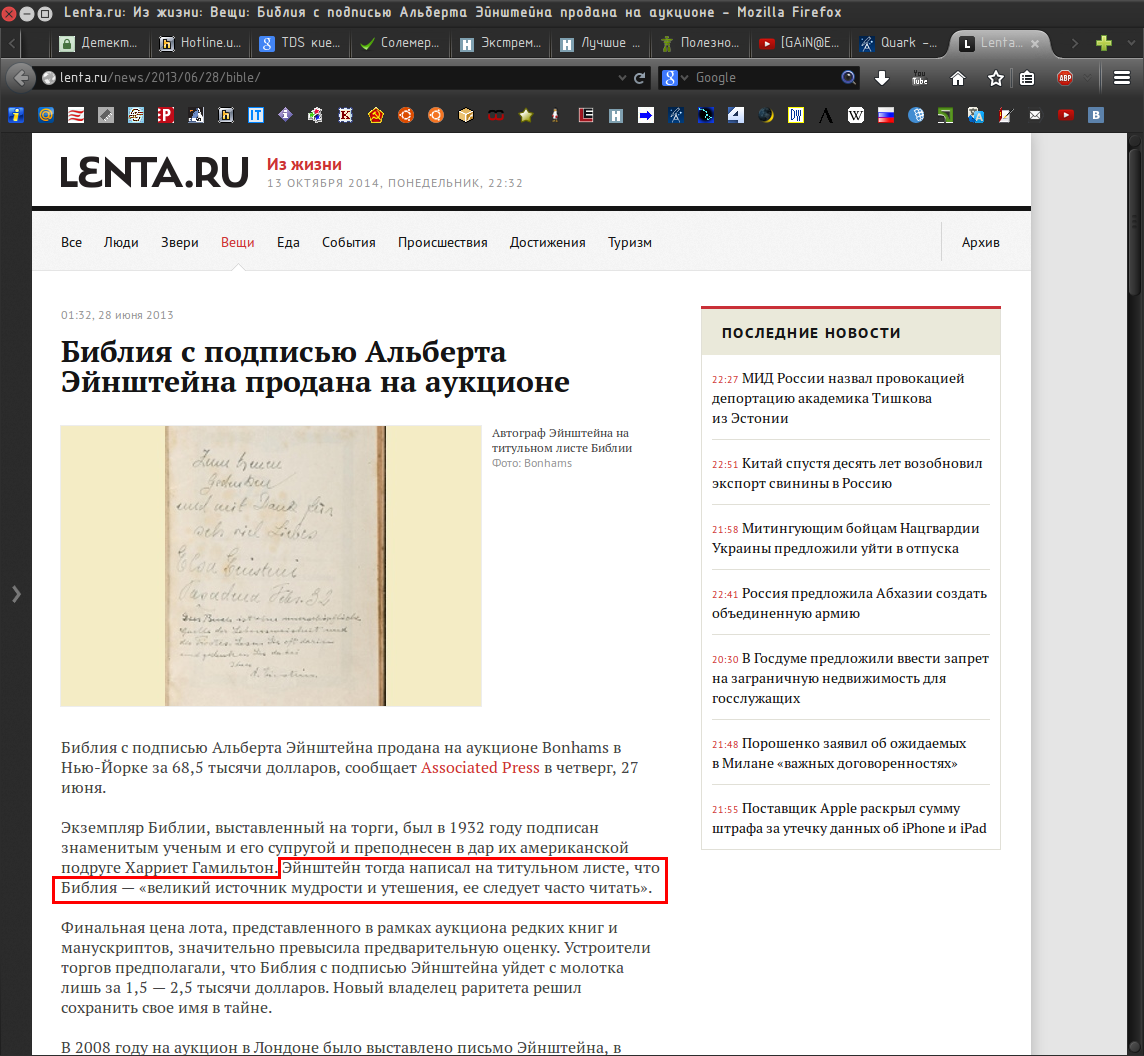The height and width of the screenshot is (1056, 1144).
Task: Click the YouTube toolbar icon
Action: [920, 78]
